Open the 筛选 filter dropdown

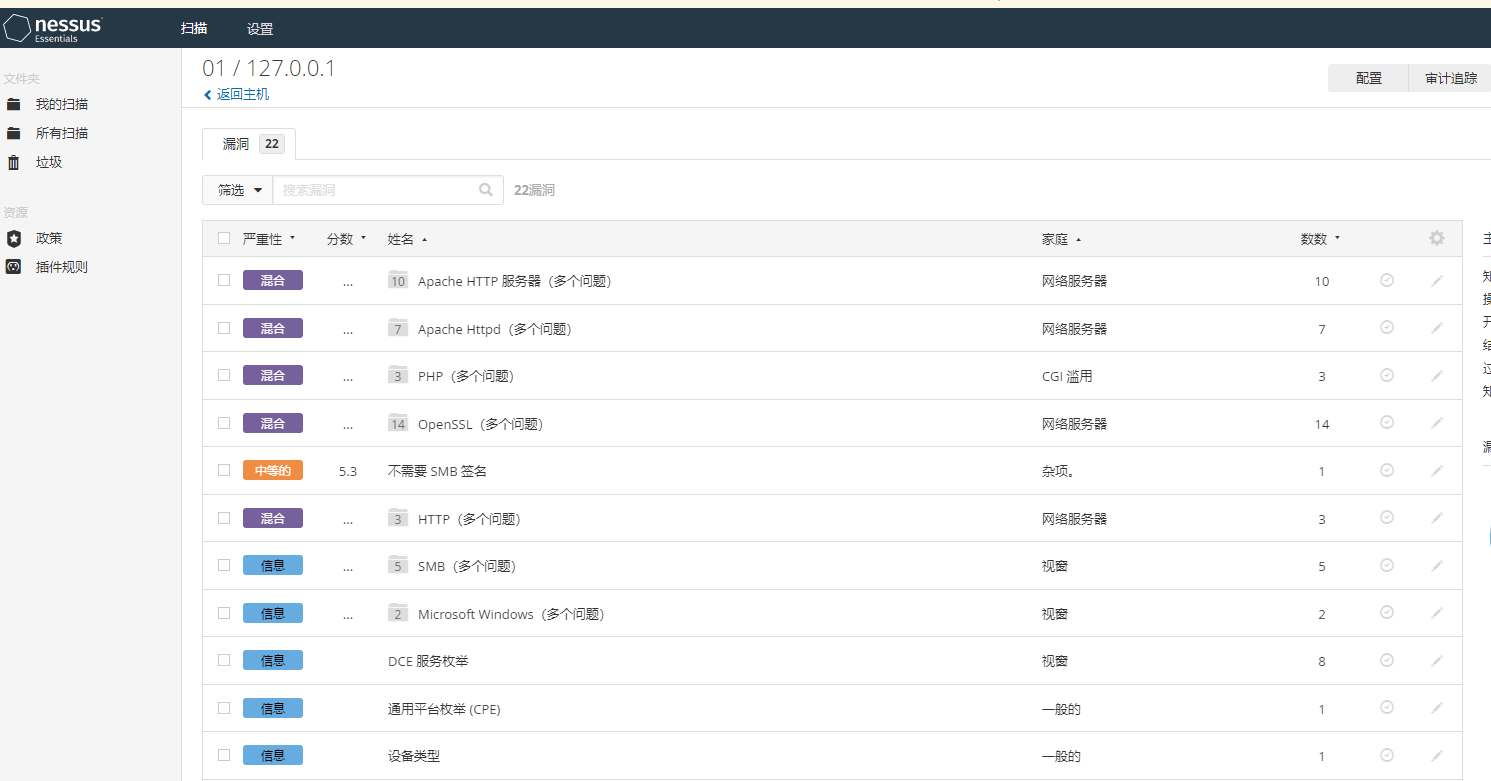(x=238, y=190)
